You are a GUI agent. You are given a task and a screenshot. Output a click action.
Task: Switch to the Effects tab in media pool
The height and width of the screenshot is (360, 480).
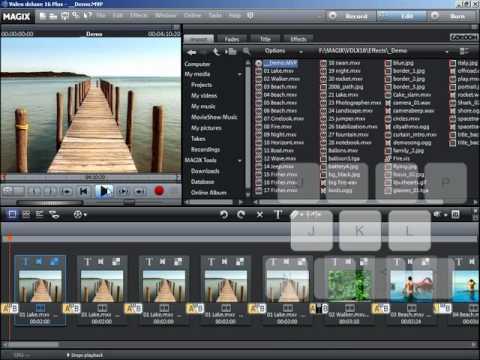(298, 39)
